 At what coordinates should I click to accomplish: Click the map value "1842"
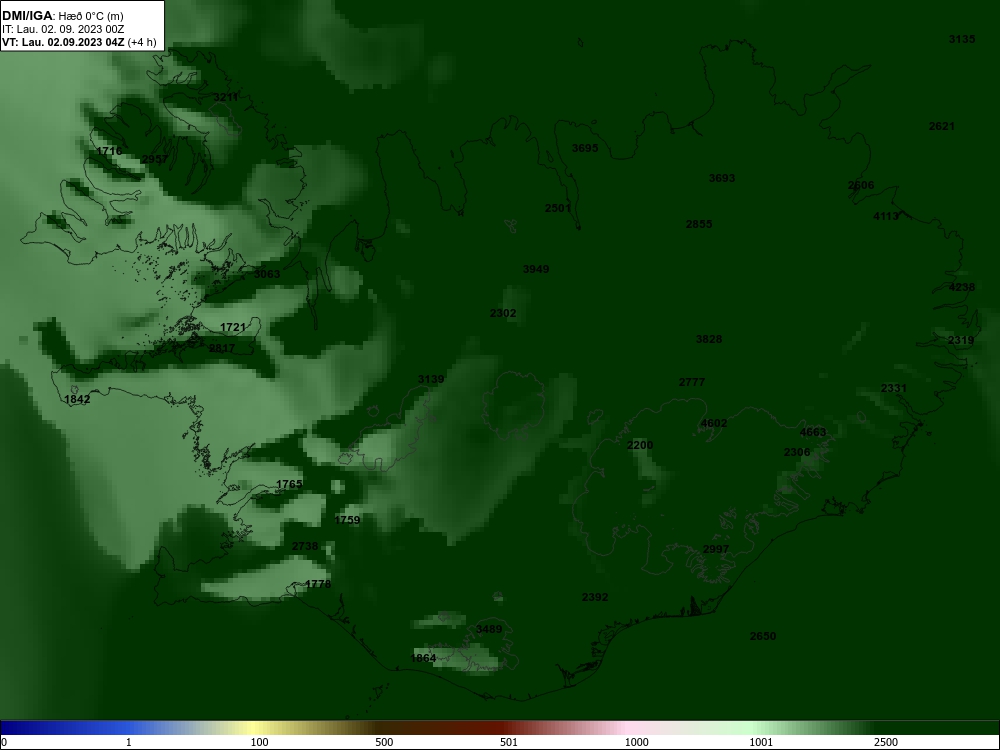click(x=77, y=399)
